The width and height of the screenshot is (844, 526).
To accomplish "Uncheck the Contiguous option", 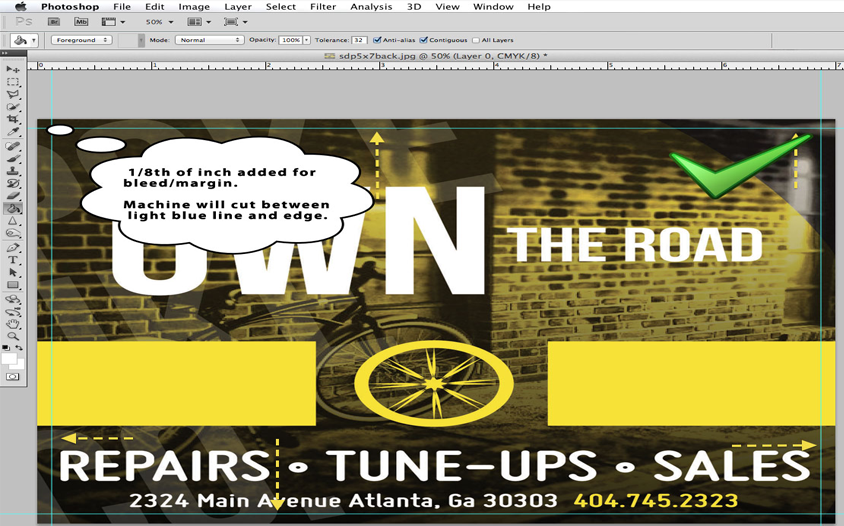I will point(424,40).
